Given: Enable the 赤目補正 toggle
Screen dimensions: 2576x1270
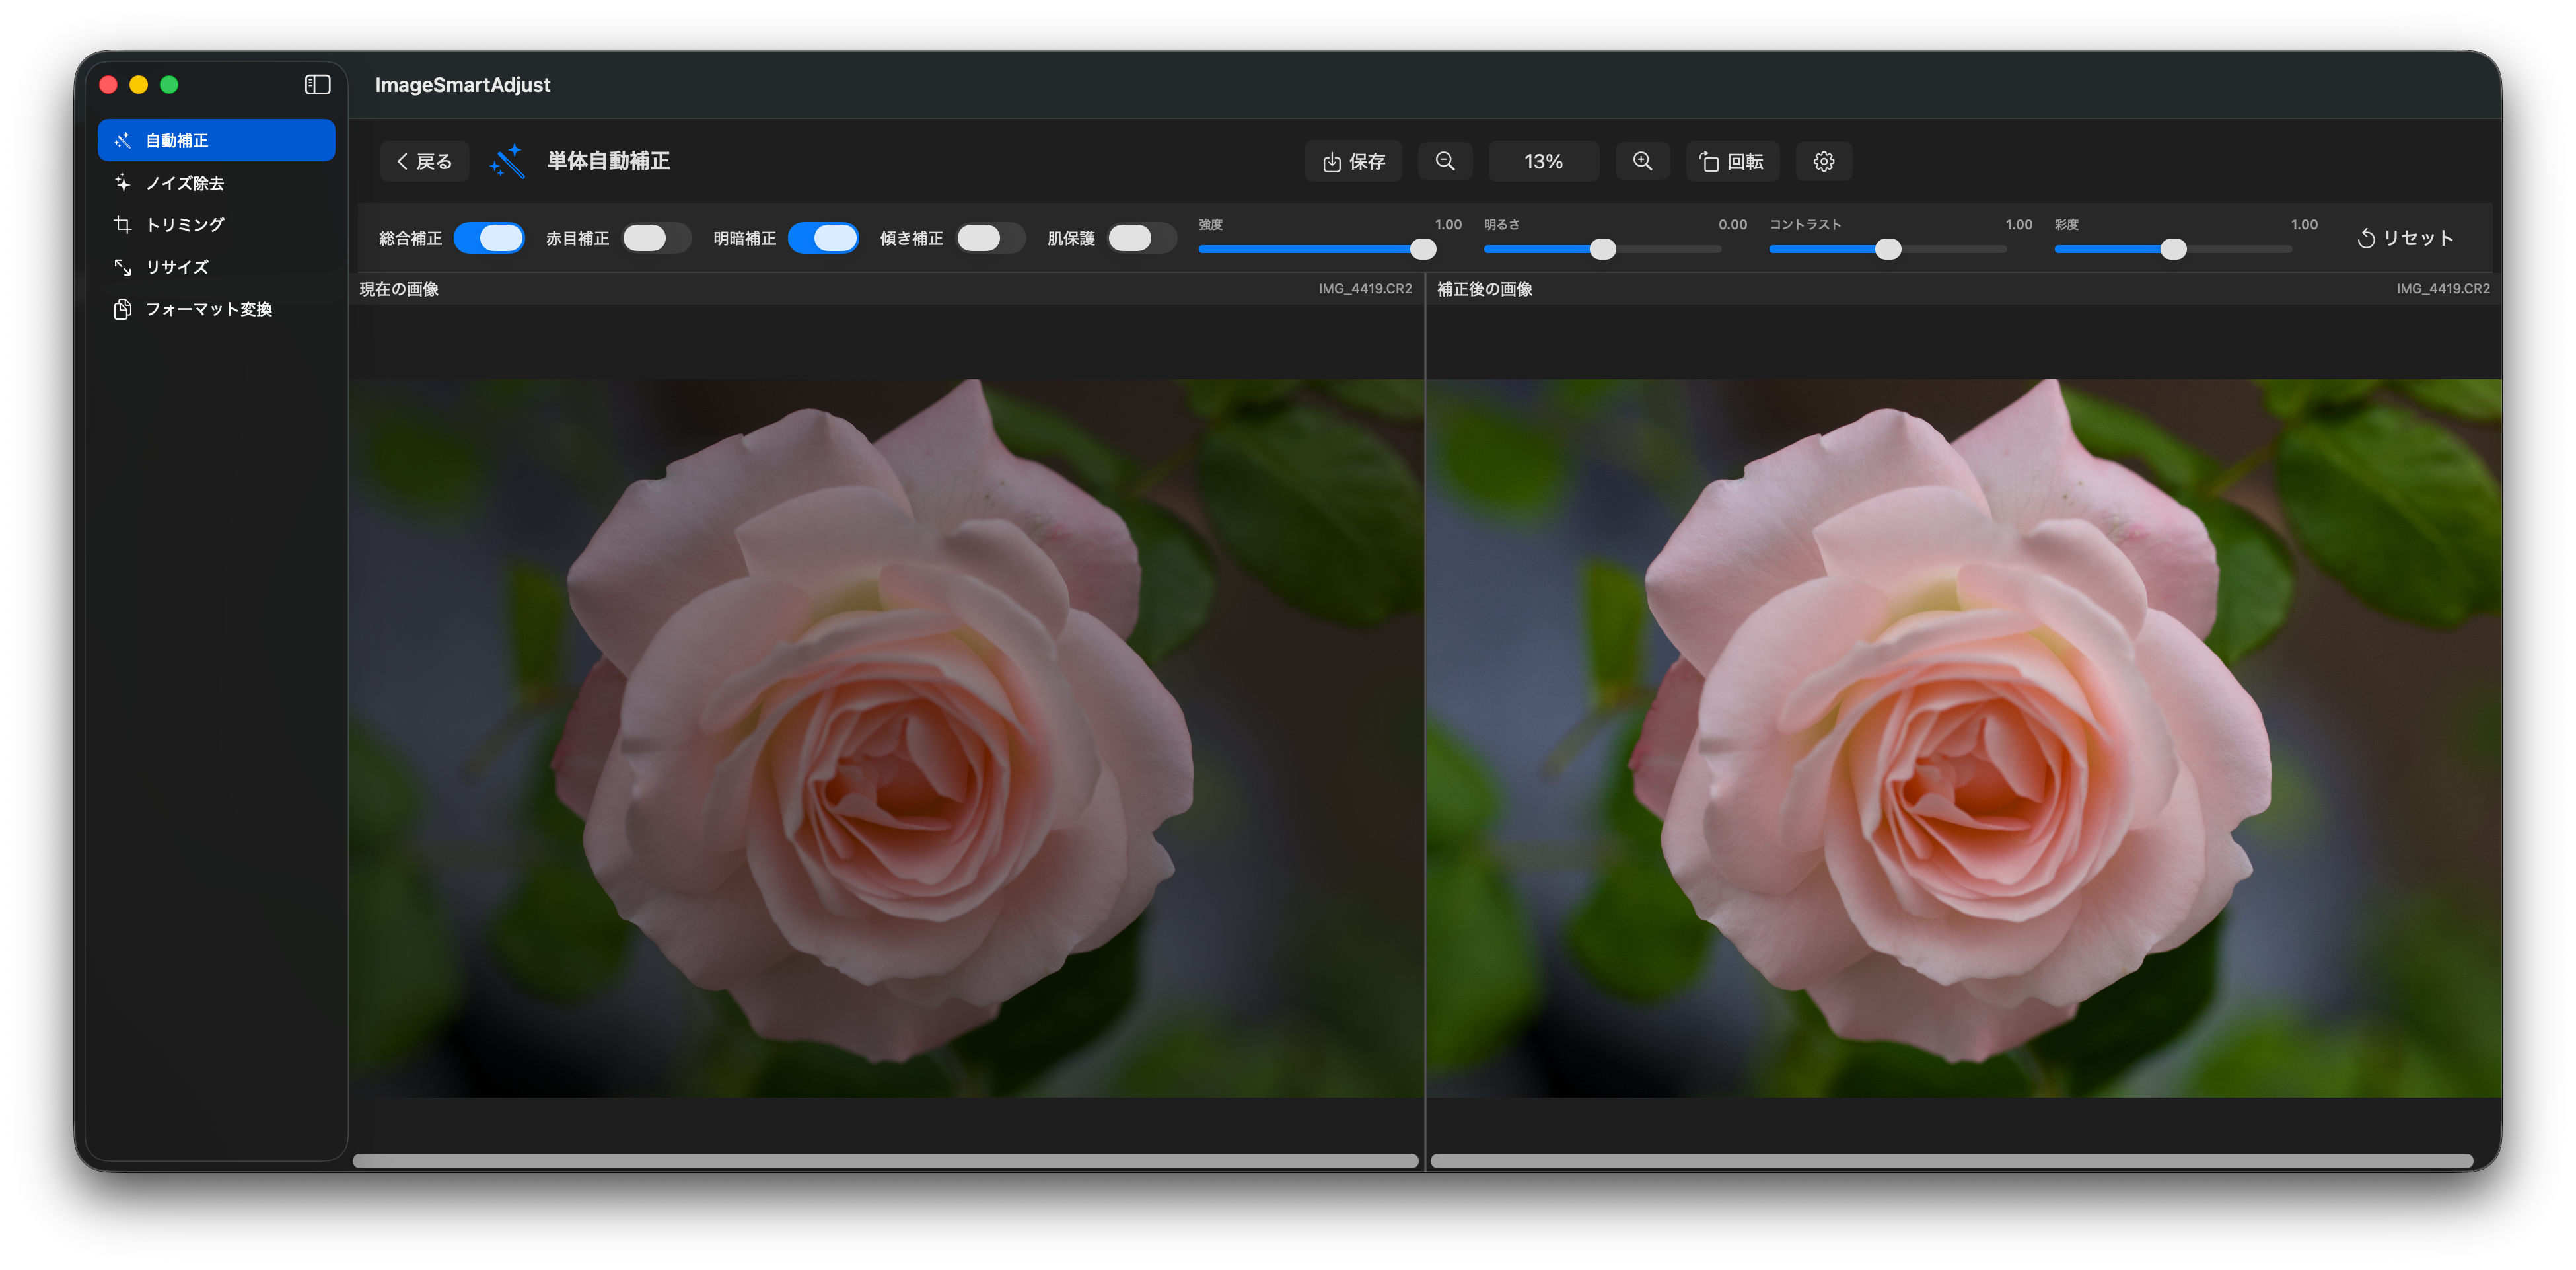Looking at the screenshot, I should coord(656,238).
